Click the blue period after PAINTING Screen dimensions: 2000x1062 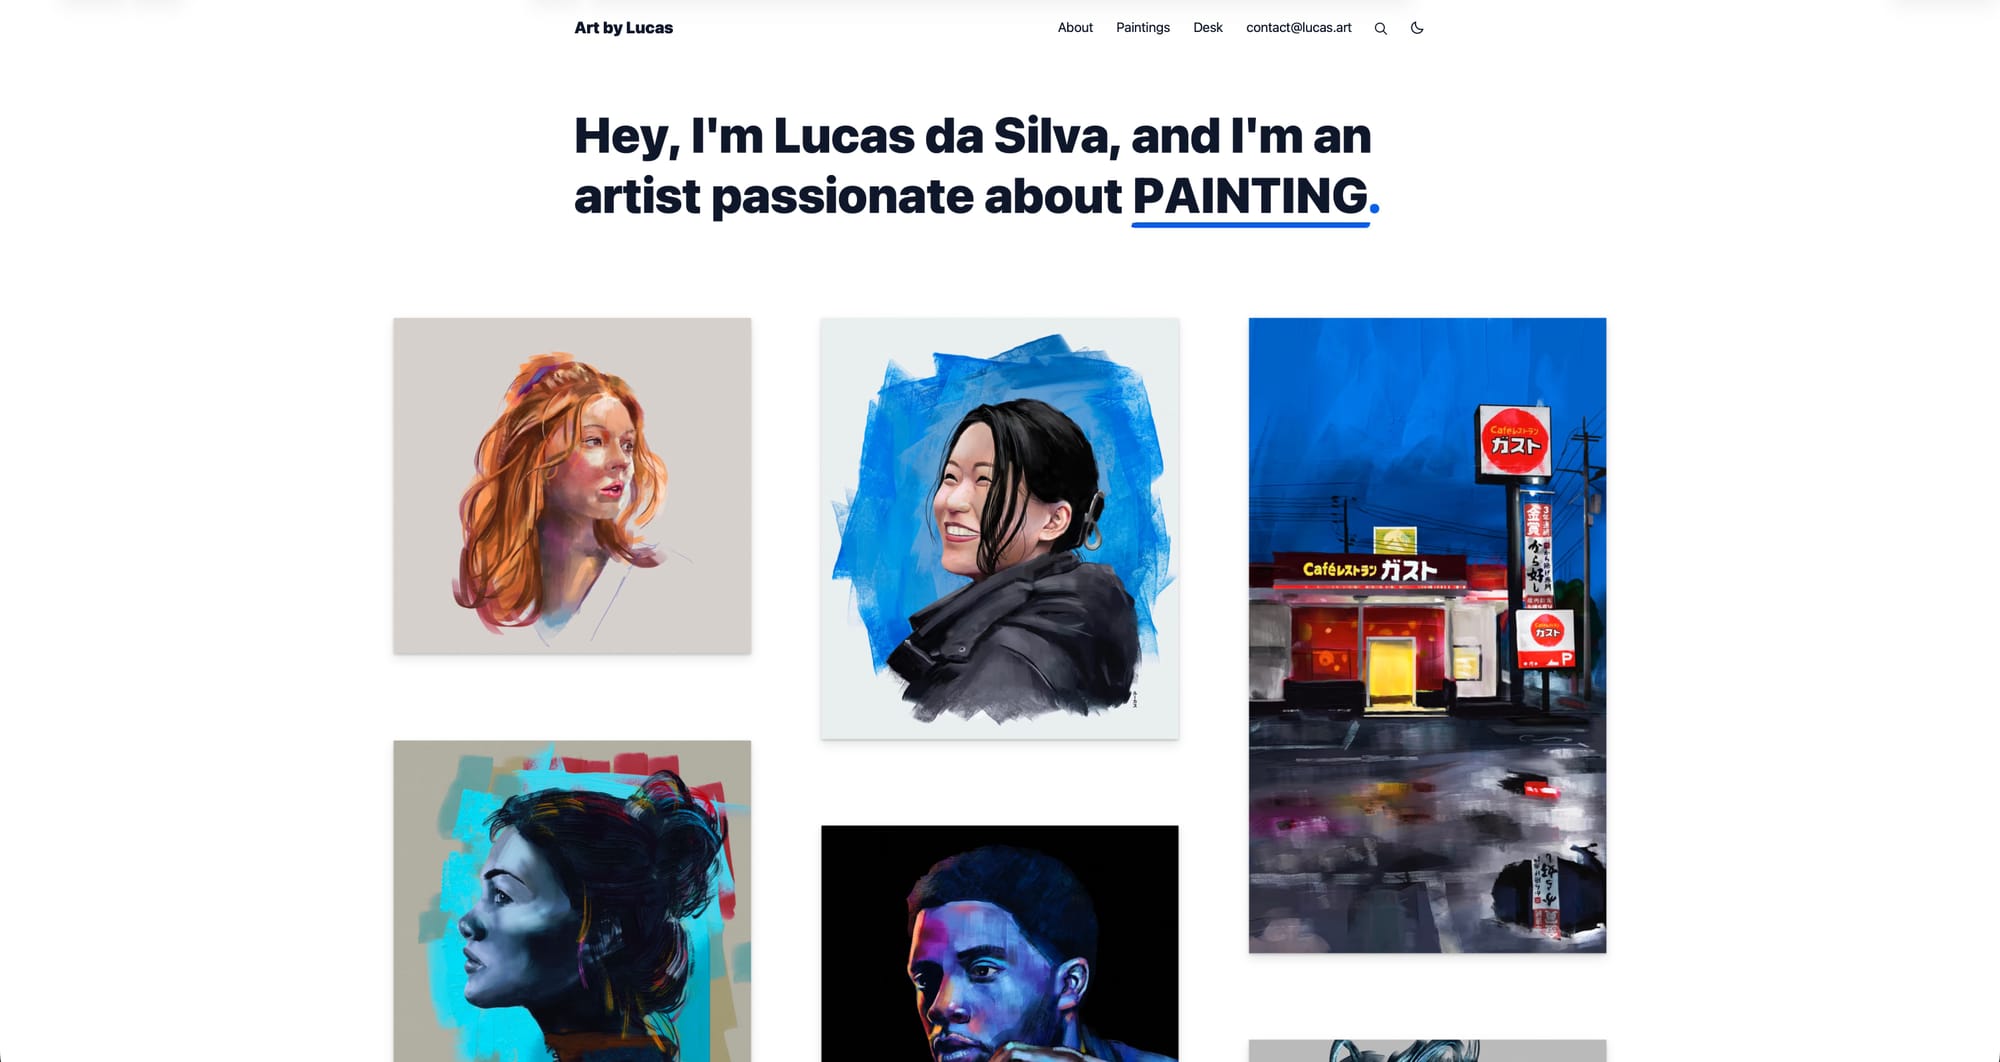coord(1375,209)
